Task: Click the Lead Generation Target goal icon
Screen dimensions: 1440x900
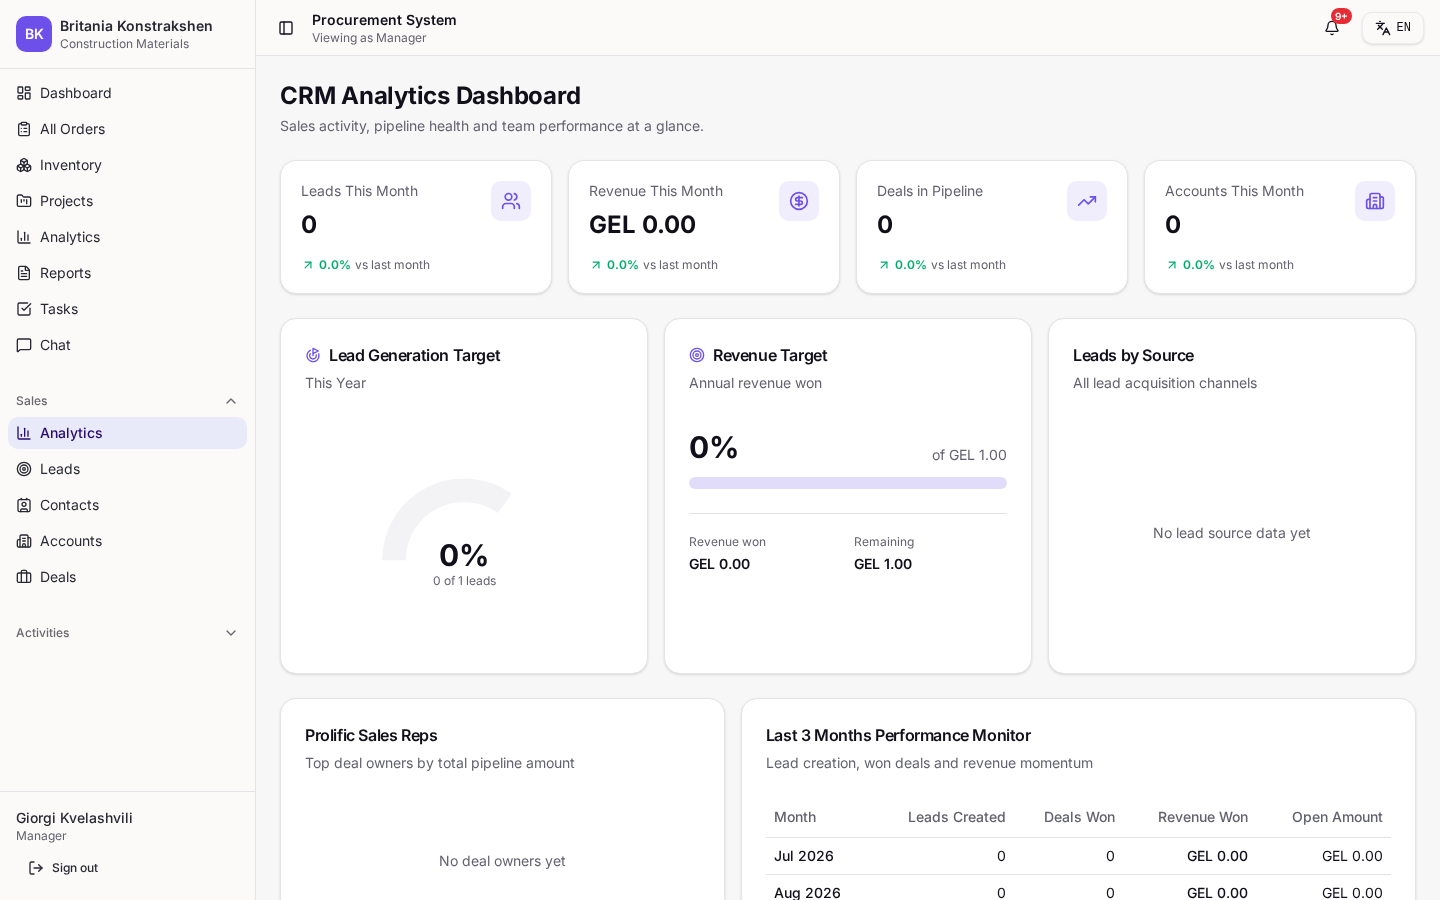Action: 313,355
